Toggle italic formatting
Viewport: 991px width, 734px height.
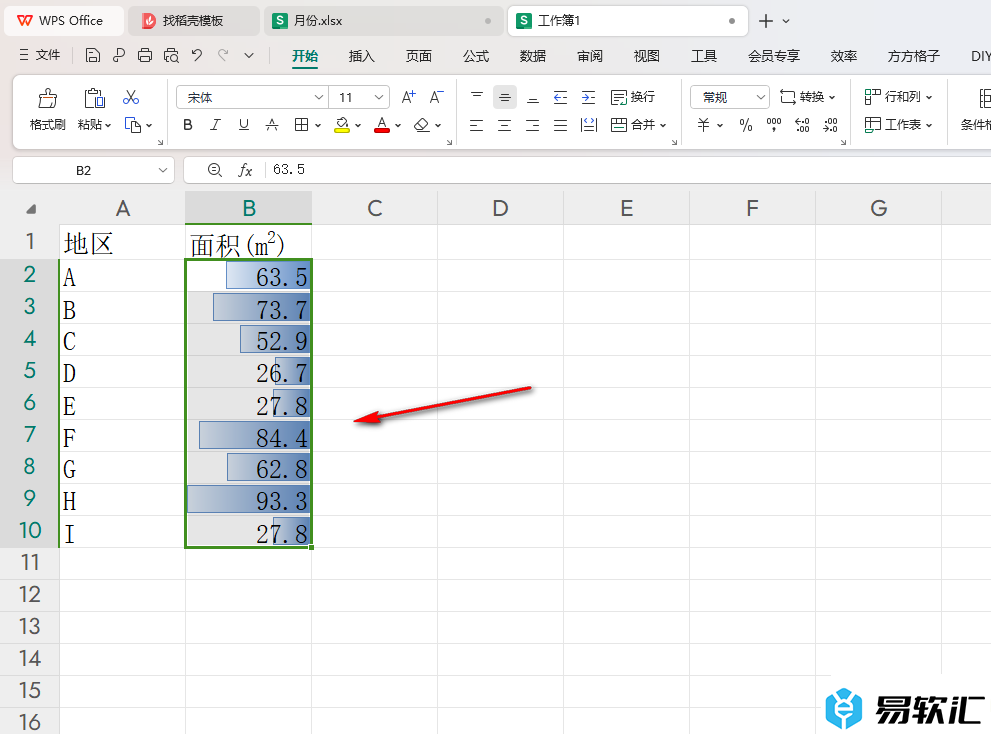coord(216,125)
